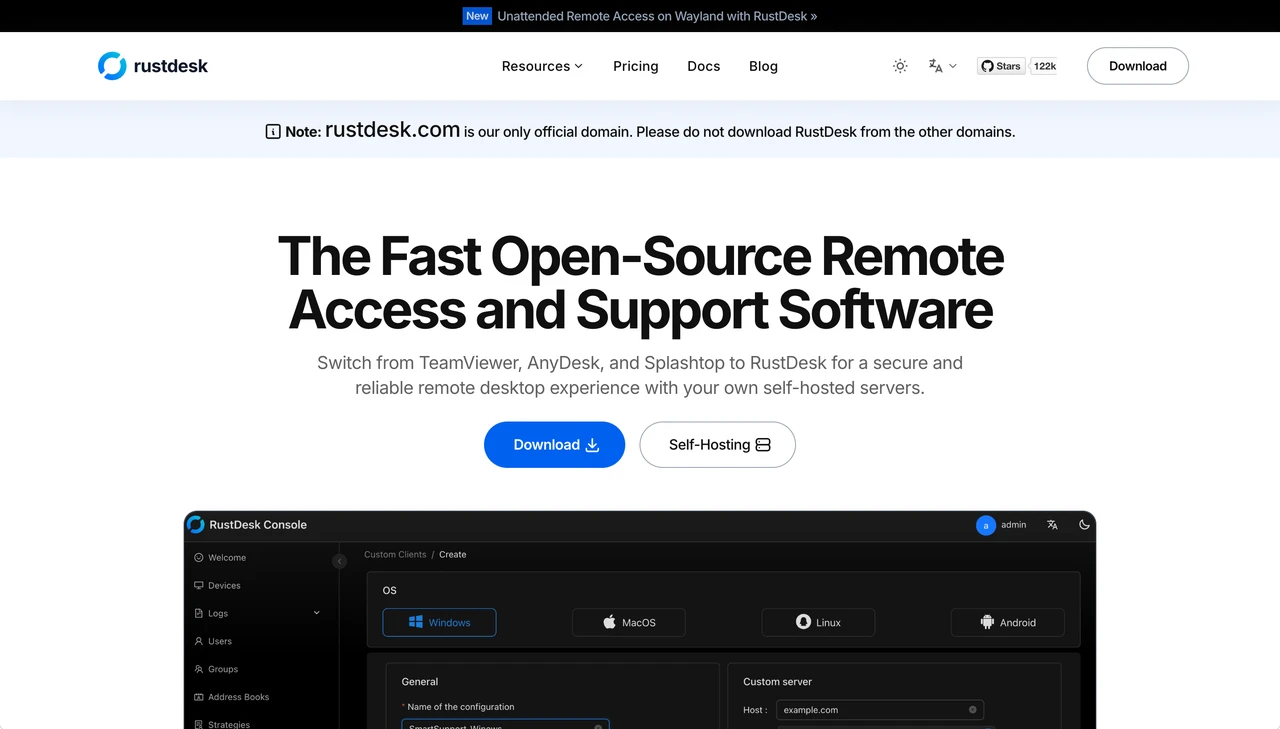
Task: Click the blue Download button in hero
Action: pyautogui.click(x=555, y=445)
